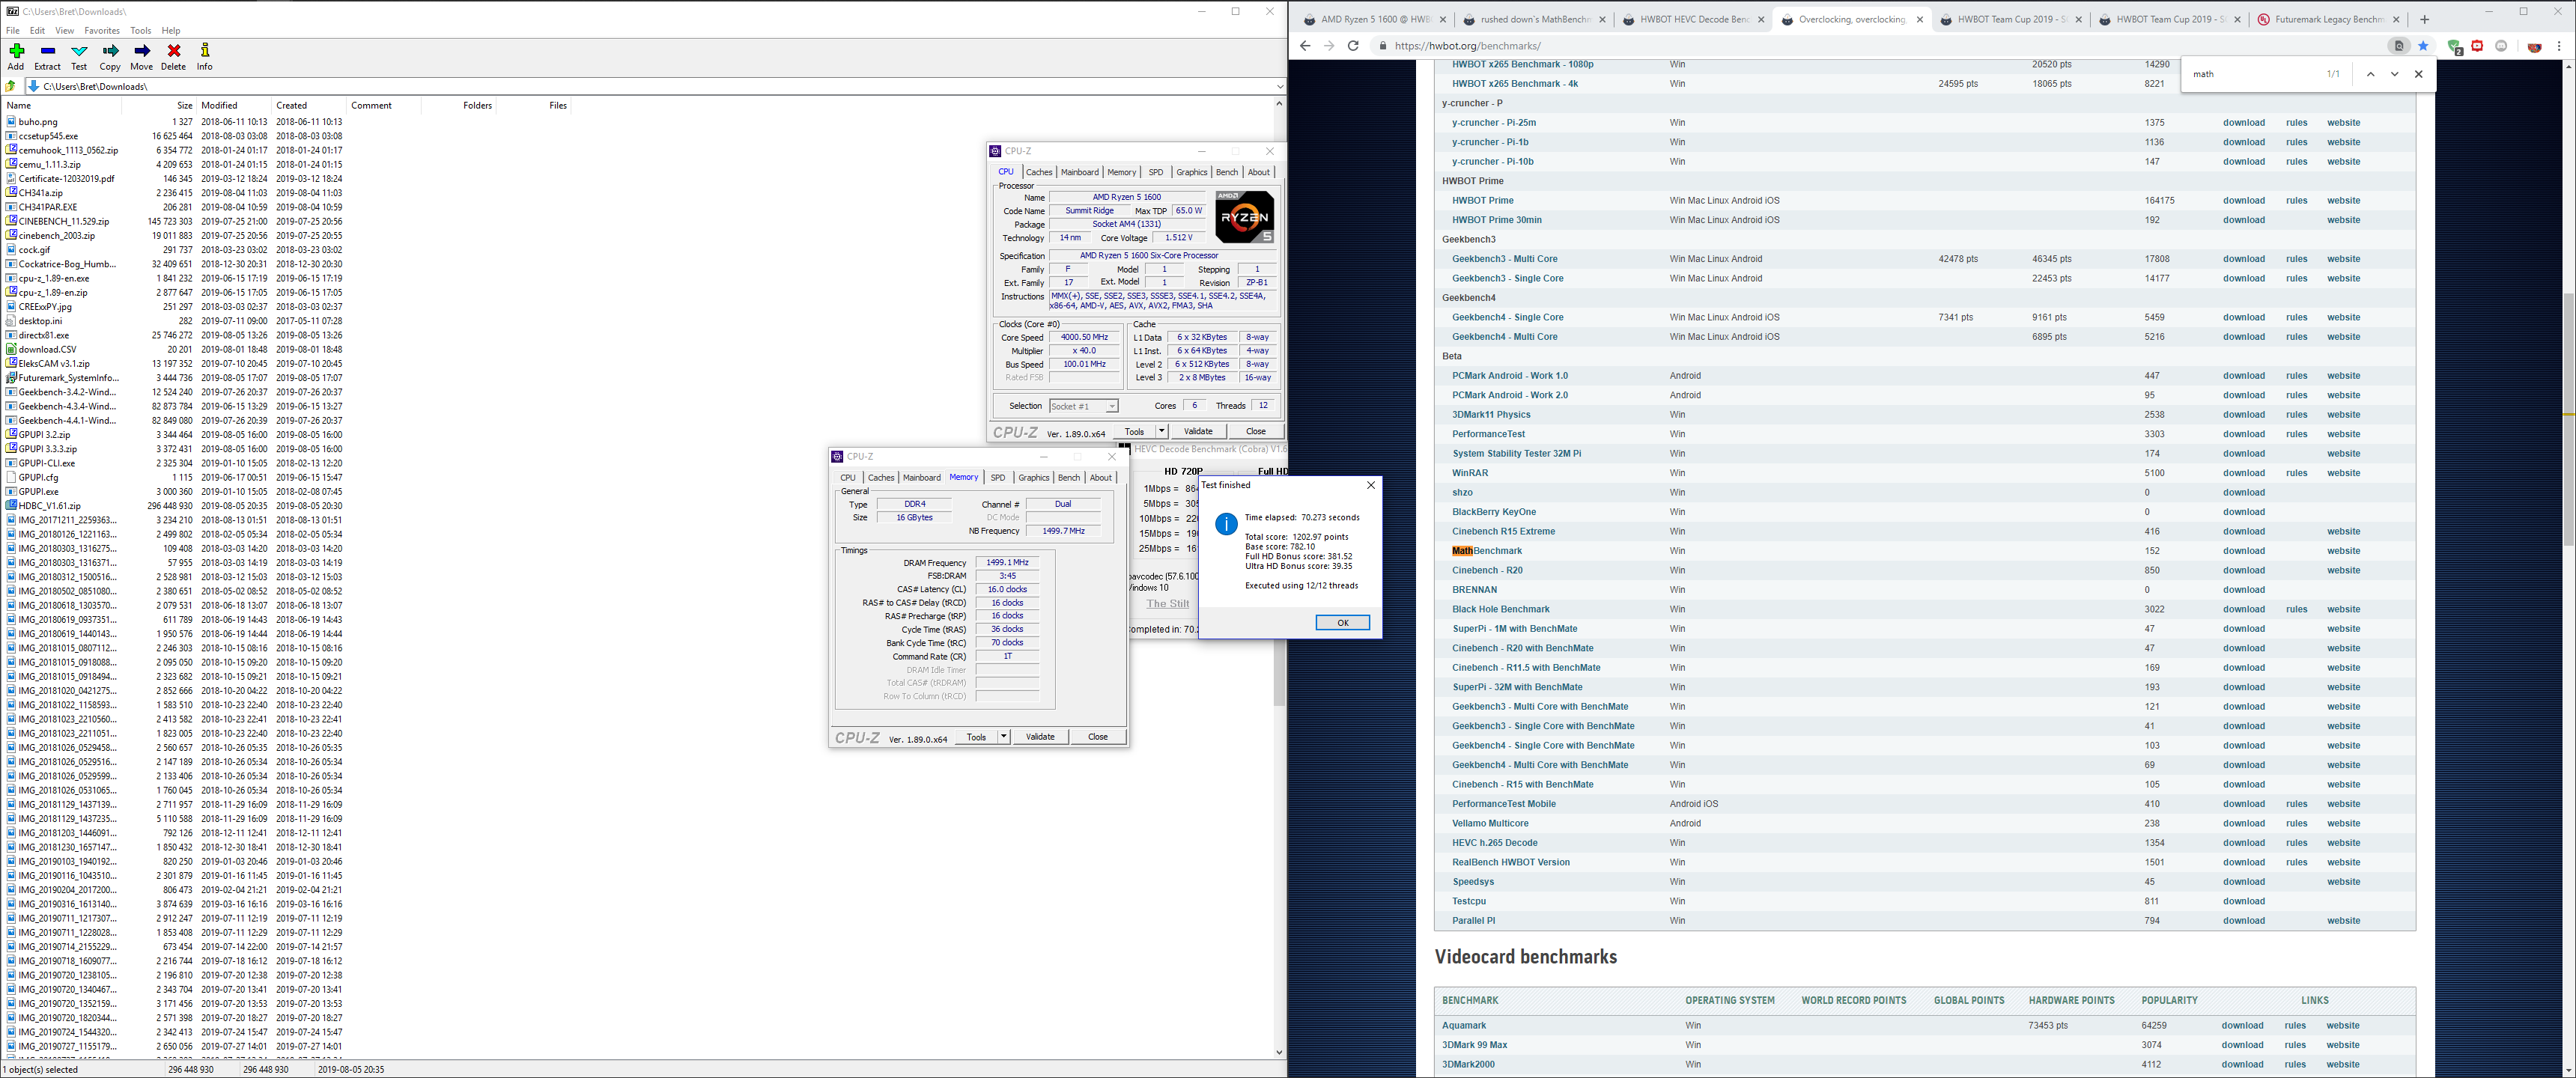Open the Geekbench4 - Single Core link
The height and width of the screenshot is (1078, 2576).
1507,318
